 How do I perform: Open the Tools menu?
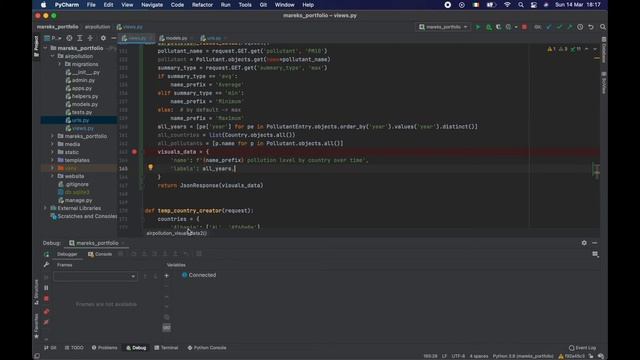click(x=245, y=5)
